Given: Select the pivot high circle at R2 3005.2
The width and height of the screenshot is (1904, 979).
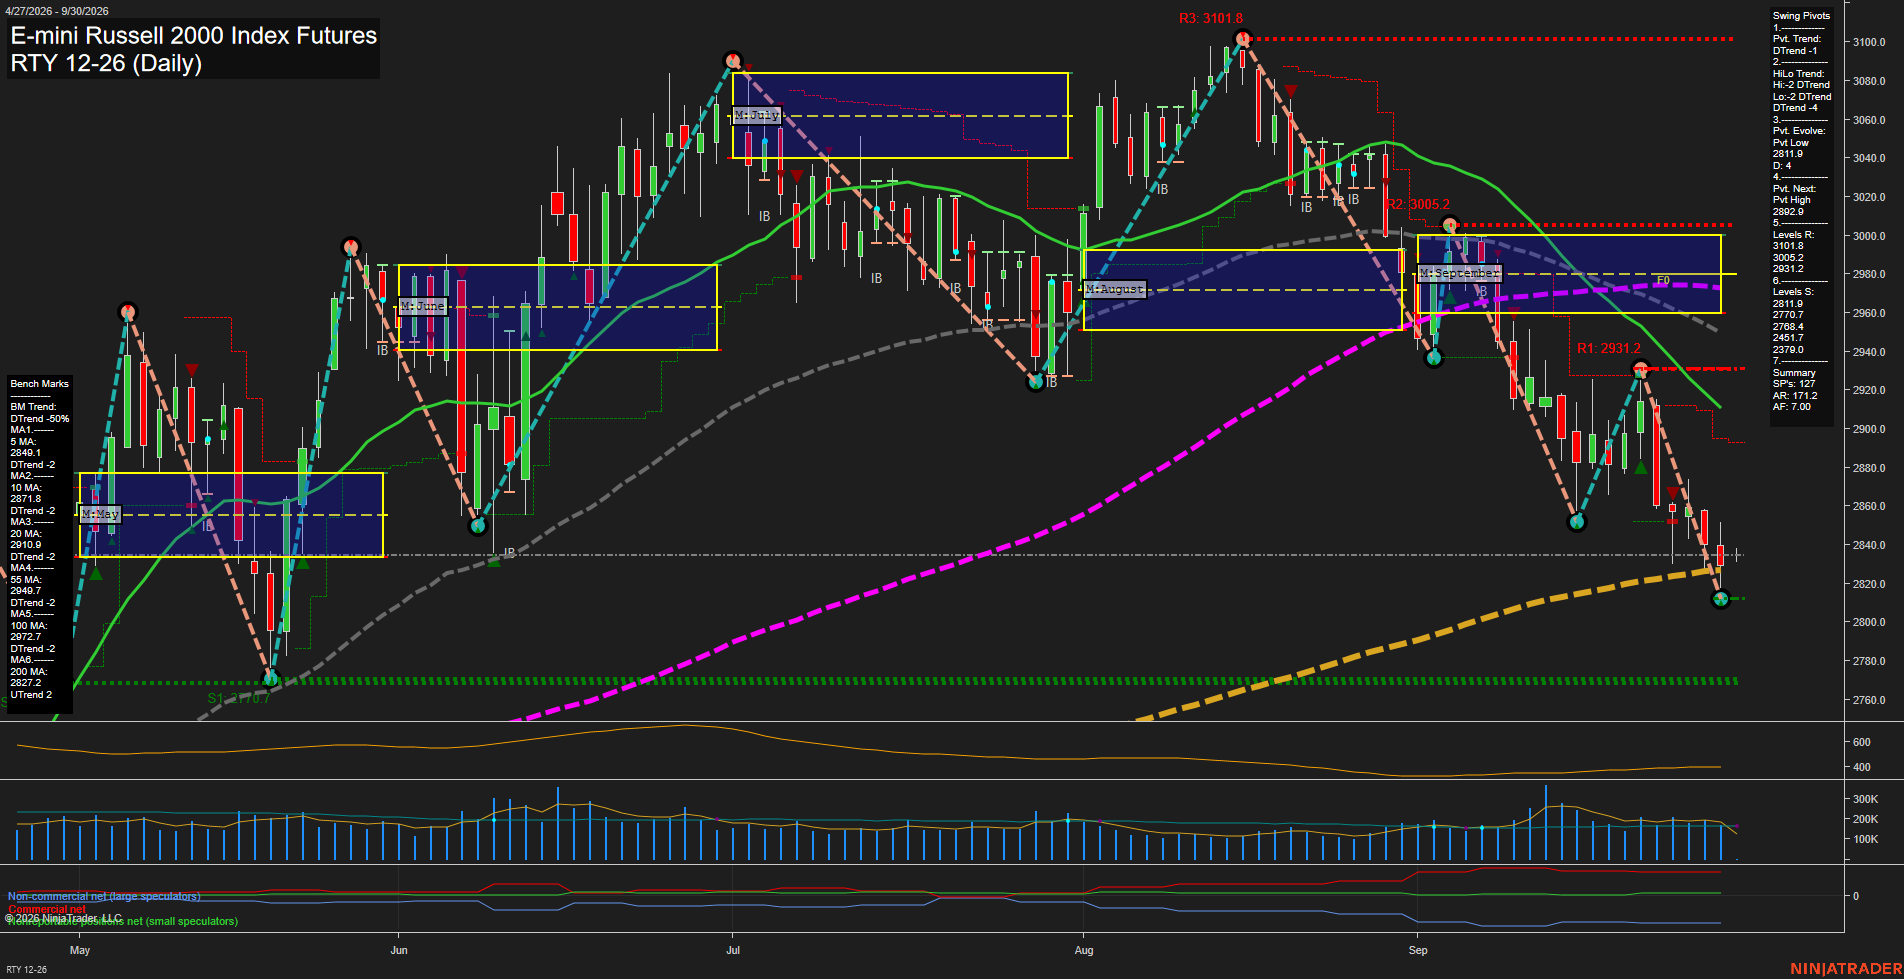Looking at the screenshot, I should [1450, 225].
